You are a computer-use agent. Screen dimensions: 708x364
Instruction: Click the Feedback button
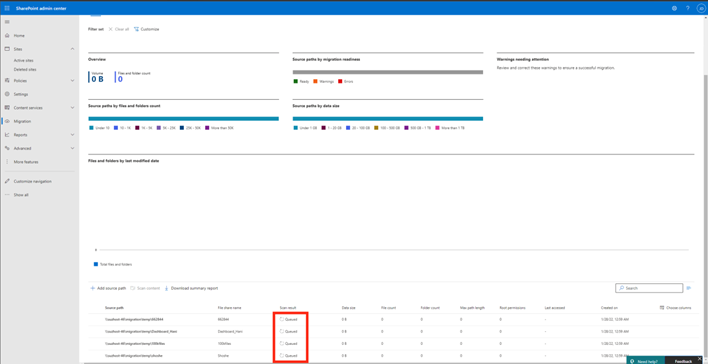coord(683,361)
